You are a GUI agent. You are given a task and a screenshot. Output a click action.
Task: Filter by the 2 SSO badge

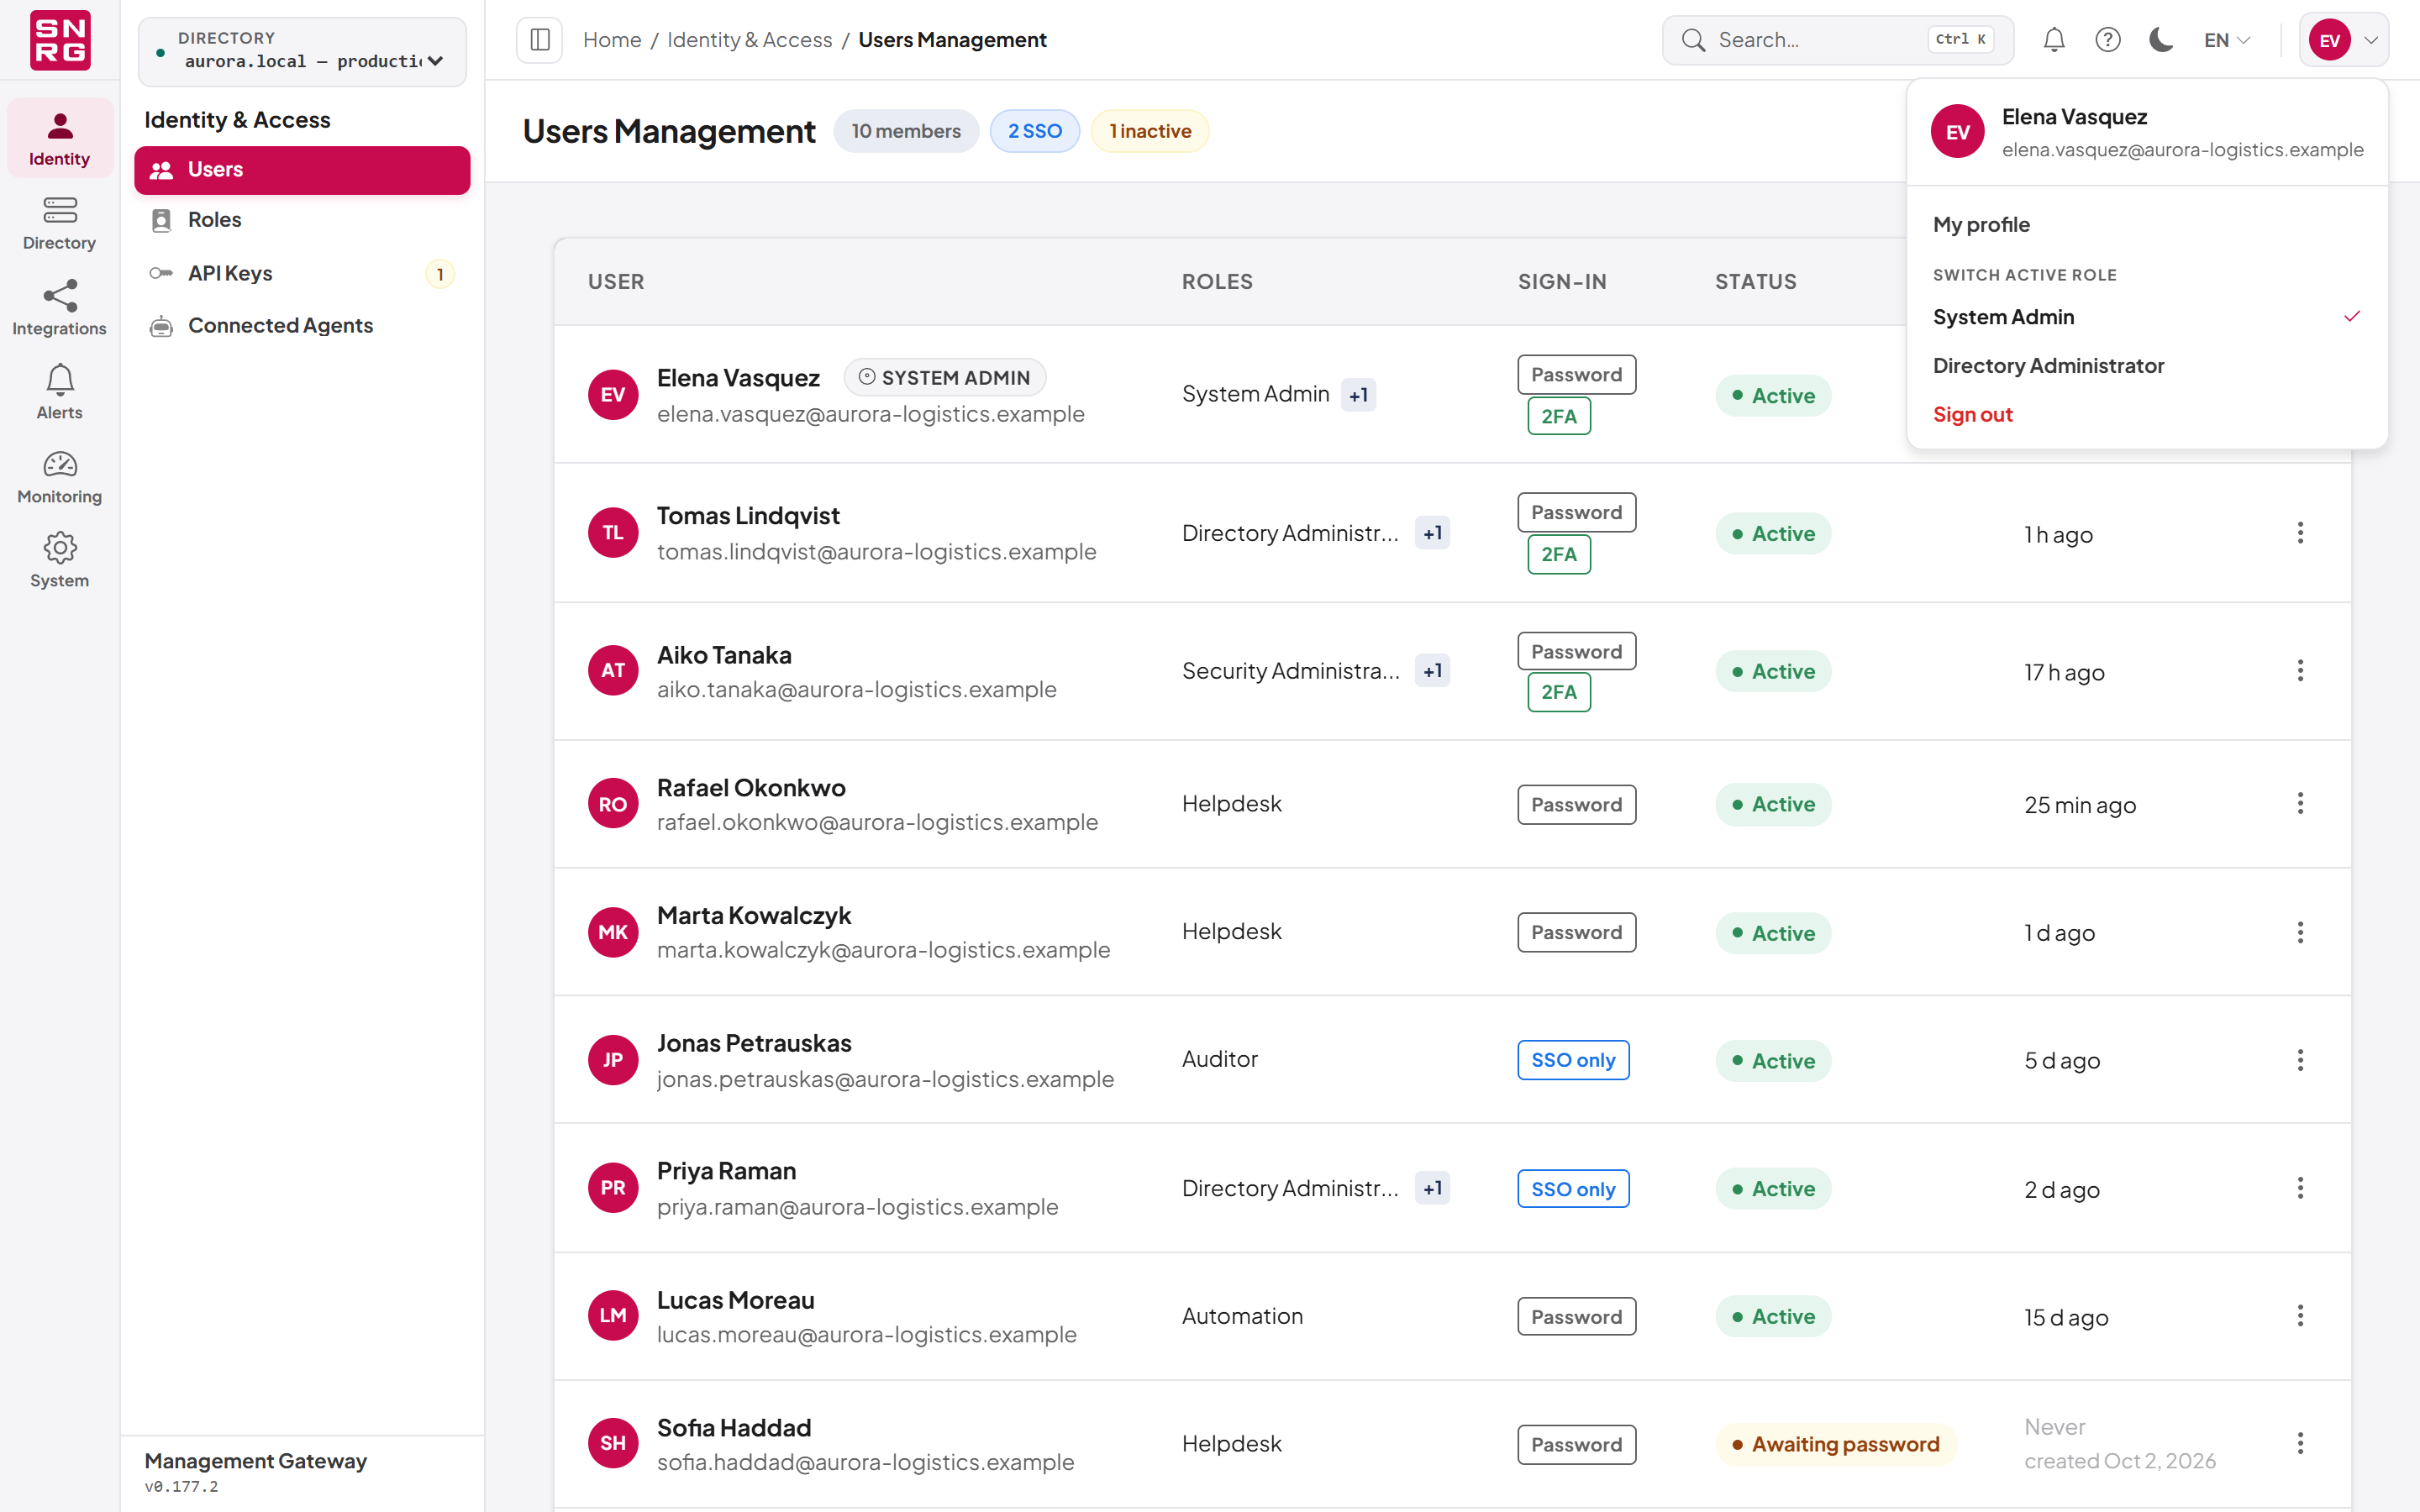pos(1034,131)
